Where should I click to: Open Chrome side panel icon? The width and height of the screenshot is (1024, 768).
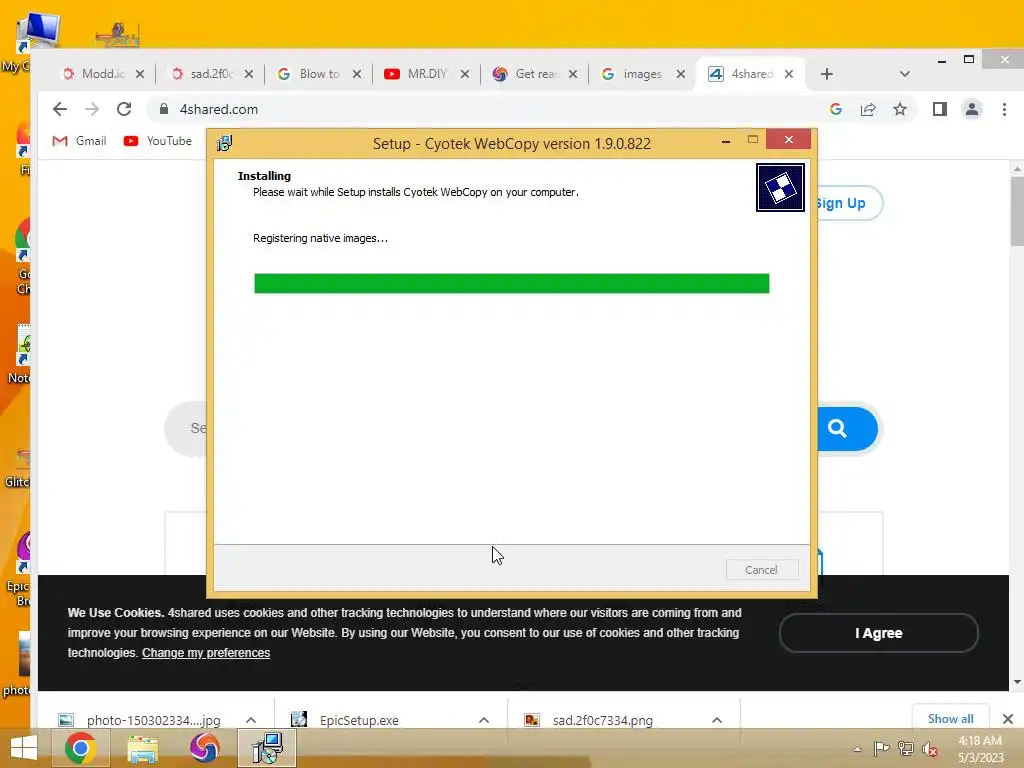coord(940,109)
